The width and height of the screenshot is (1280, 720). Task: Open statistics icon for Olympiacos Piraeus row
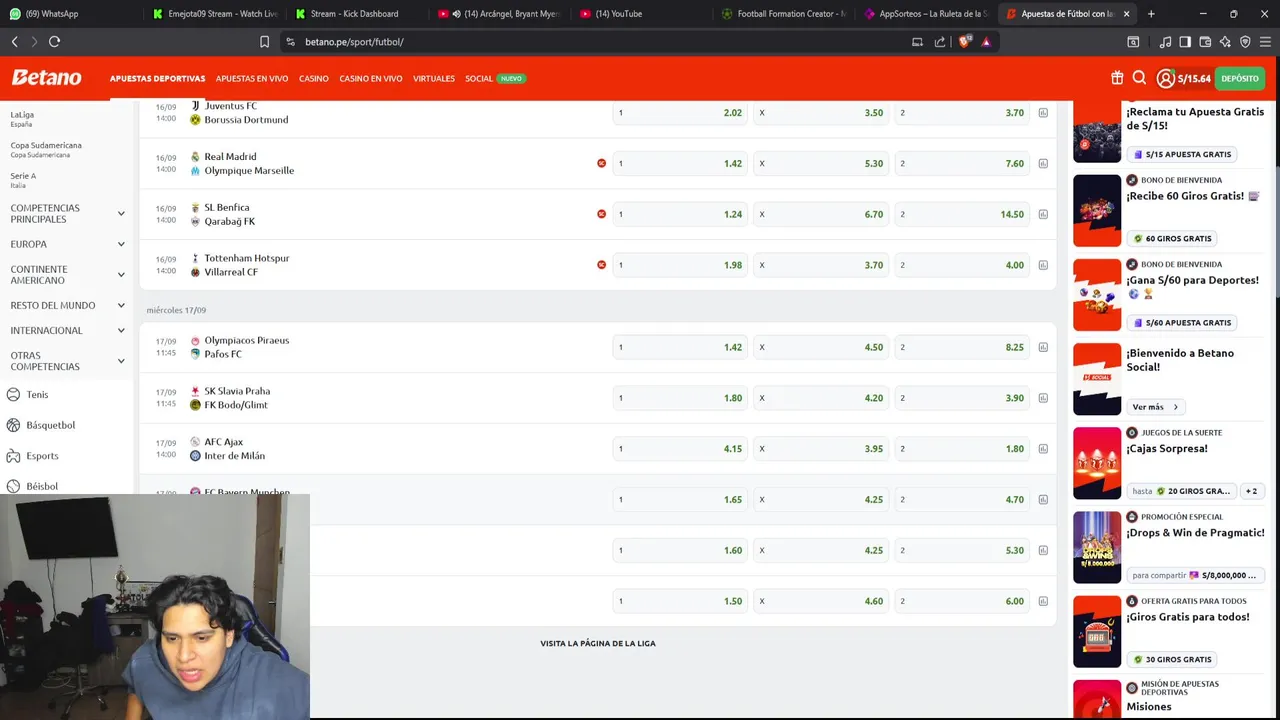pos(1043,347)
